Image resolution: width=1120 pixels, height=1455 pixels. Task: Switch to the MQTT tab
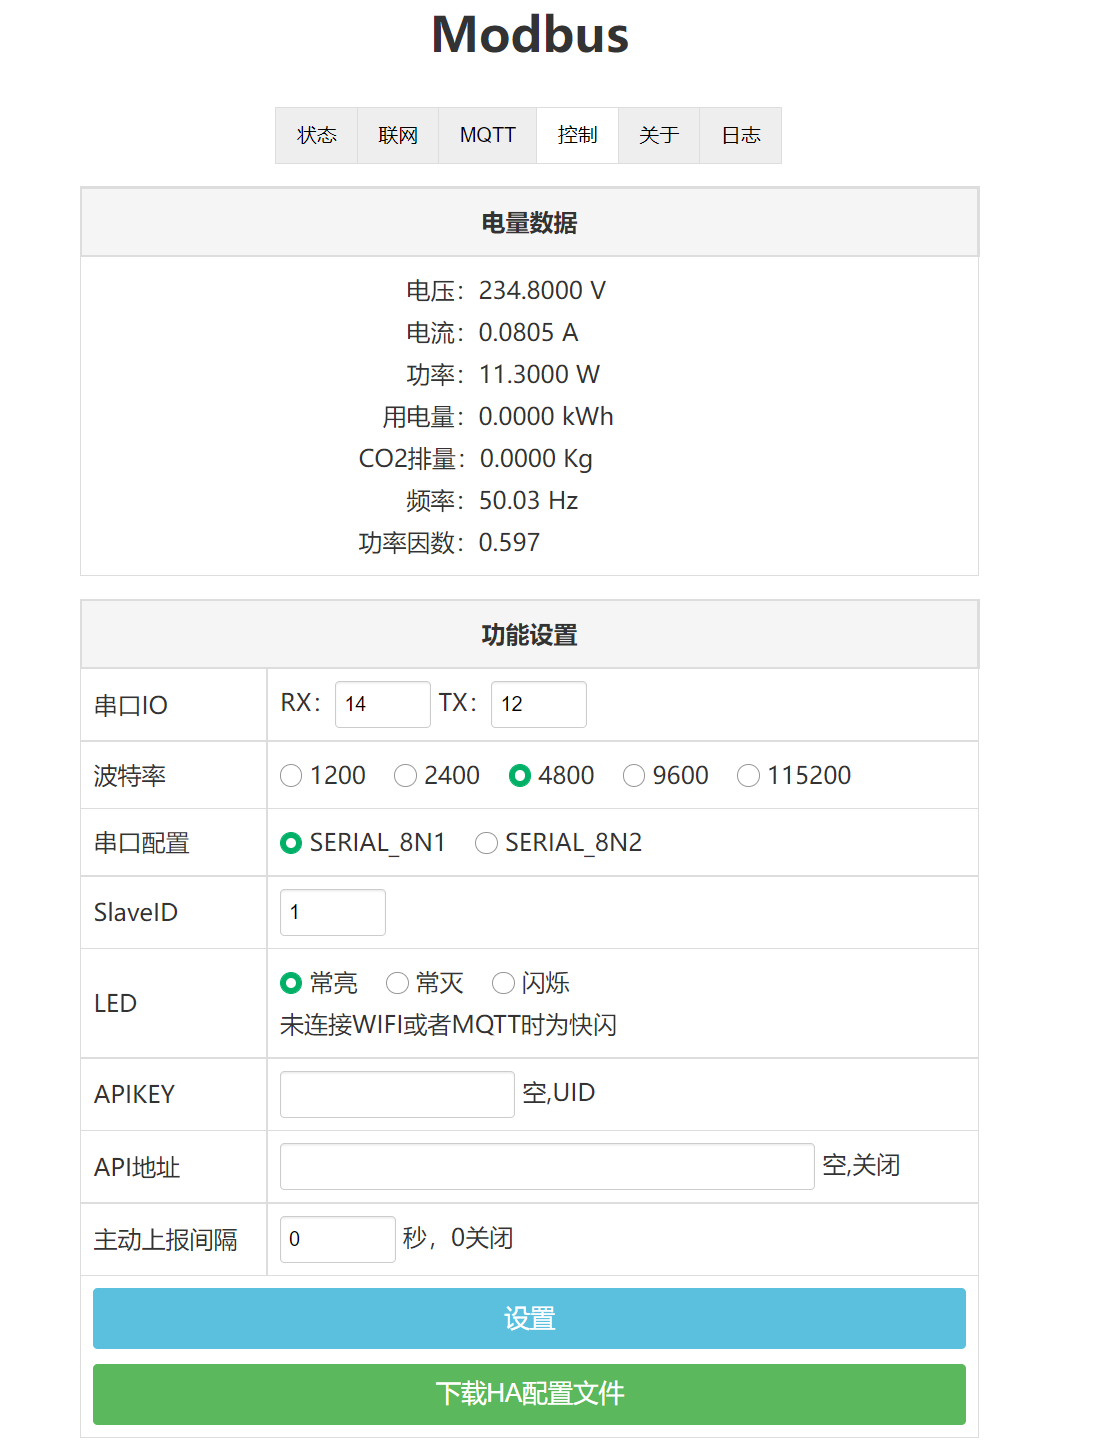click(x=487, y=135)
